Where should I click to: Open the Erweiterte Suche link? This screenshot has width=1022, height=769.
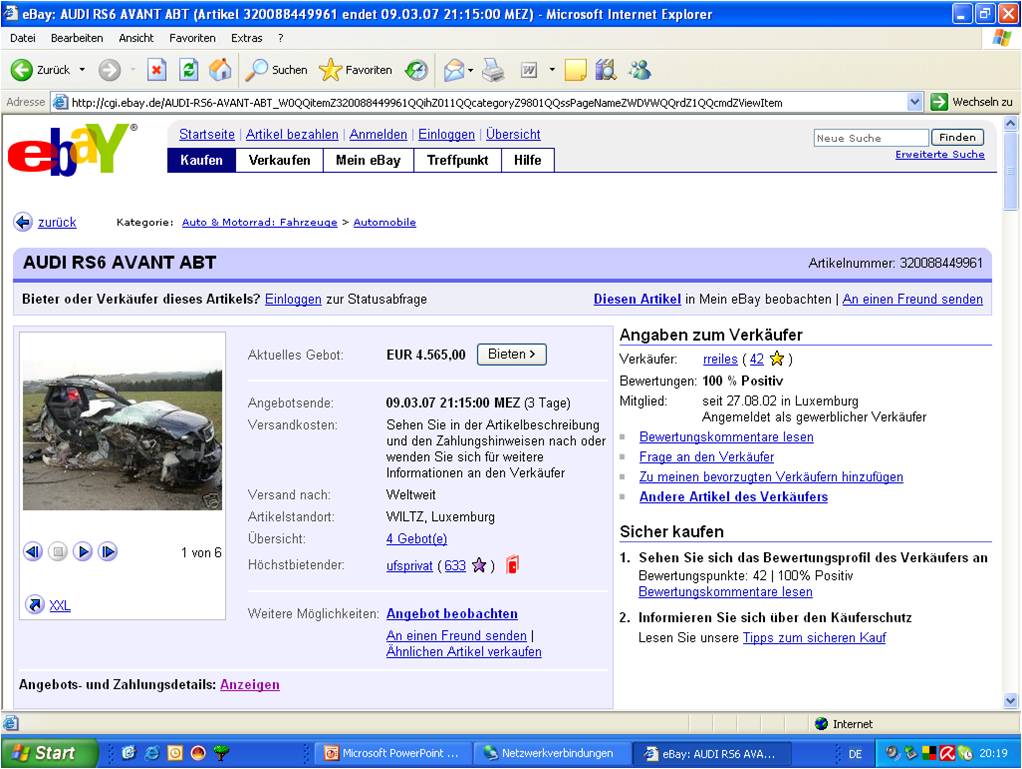pyautogui.click(x=940, y=154)
